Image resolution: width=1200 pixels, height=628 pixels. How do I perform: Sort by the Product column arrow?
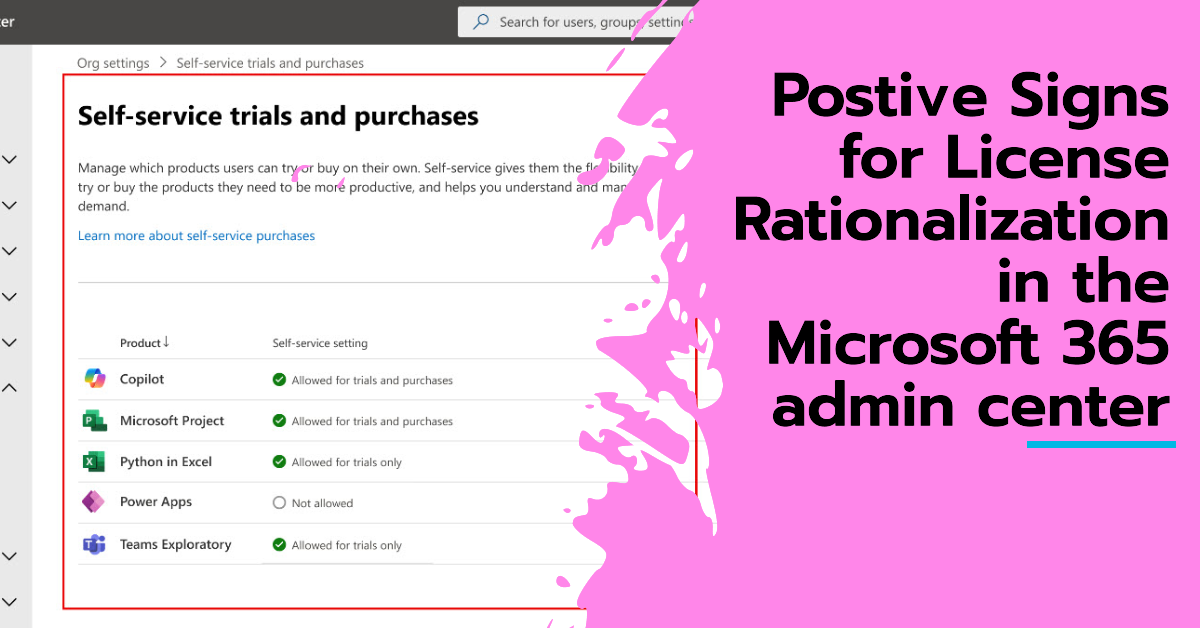tap(166, 343)
